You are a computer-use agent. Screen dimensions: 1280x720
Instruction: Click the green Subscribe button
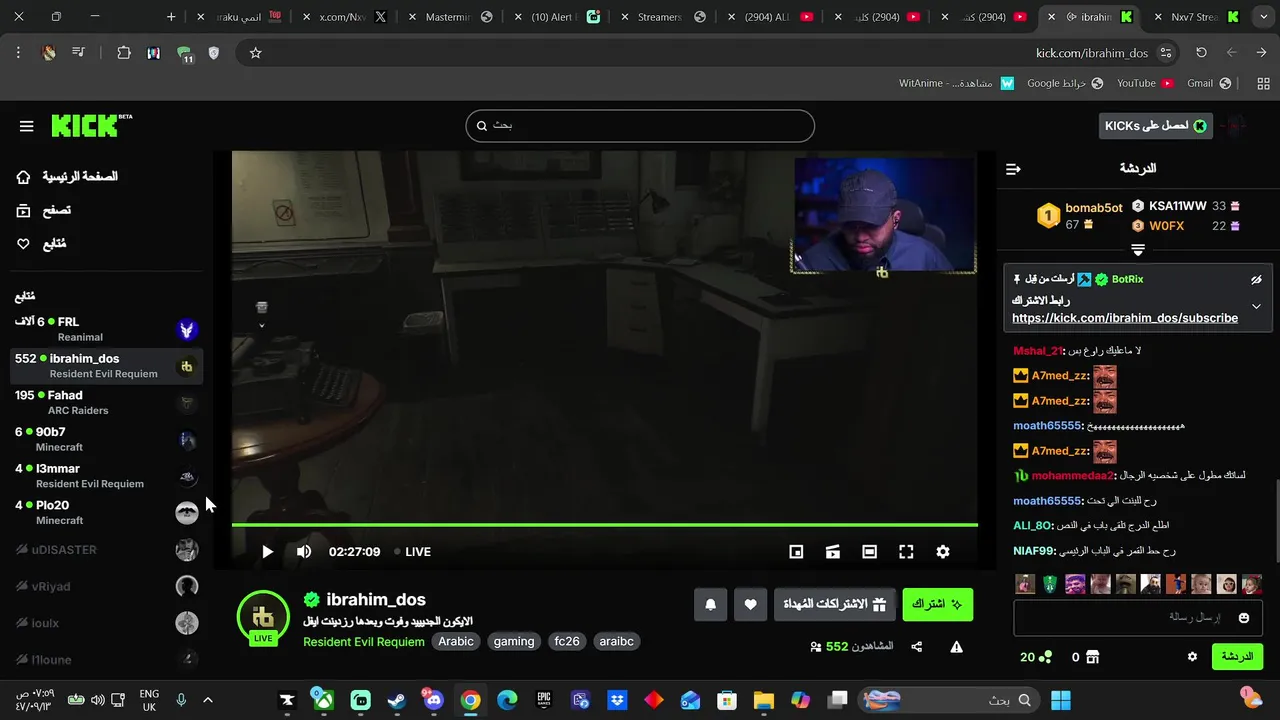point(938,604)
